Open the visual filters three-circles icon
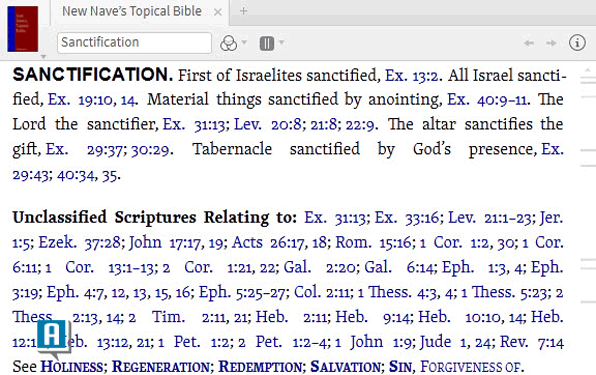 tap(228, 43)
